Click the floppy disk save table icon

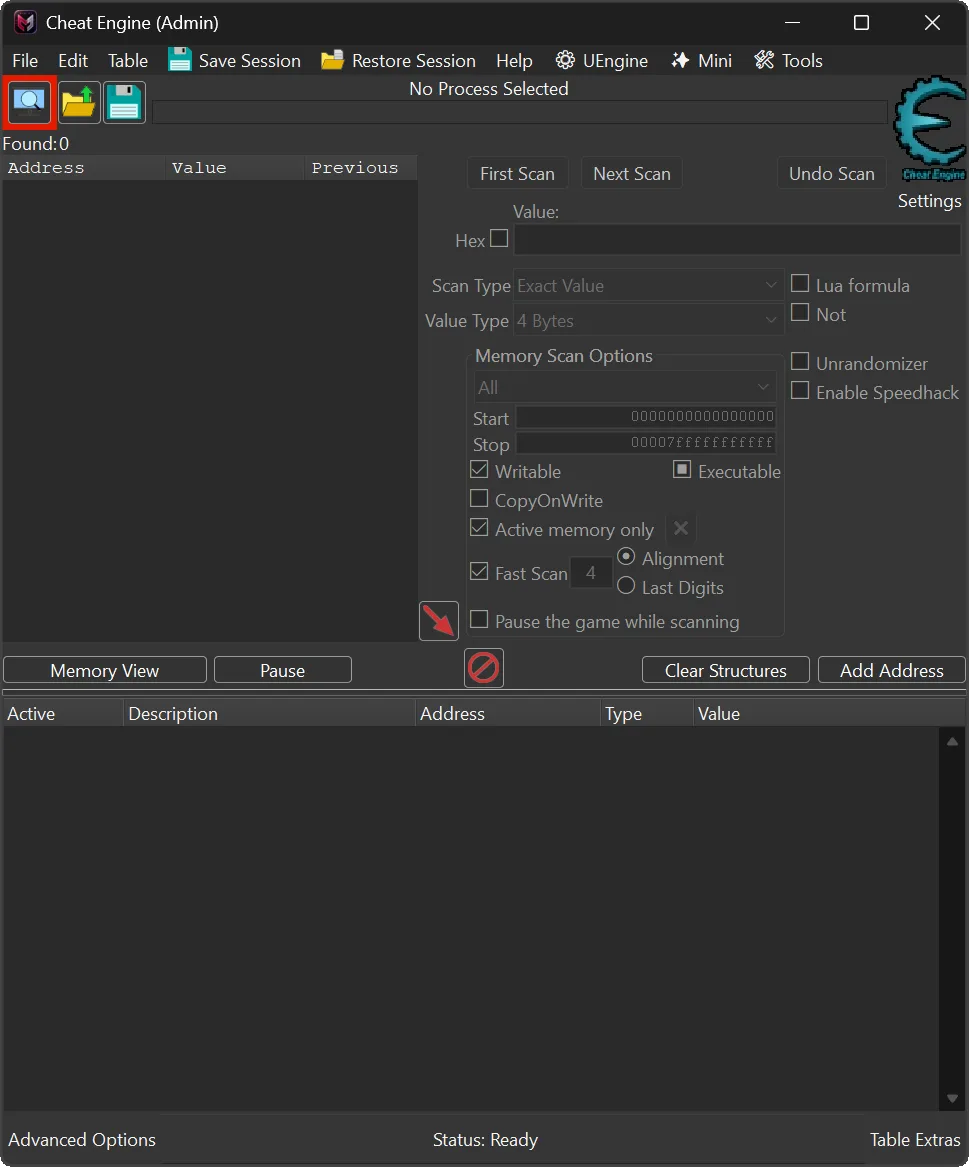pyautogui.click(x=124, y=103)
